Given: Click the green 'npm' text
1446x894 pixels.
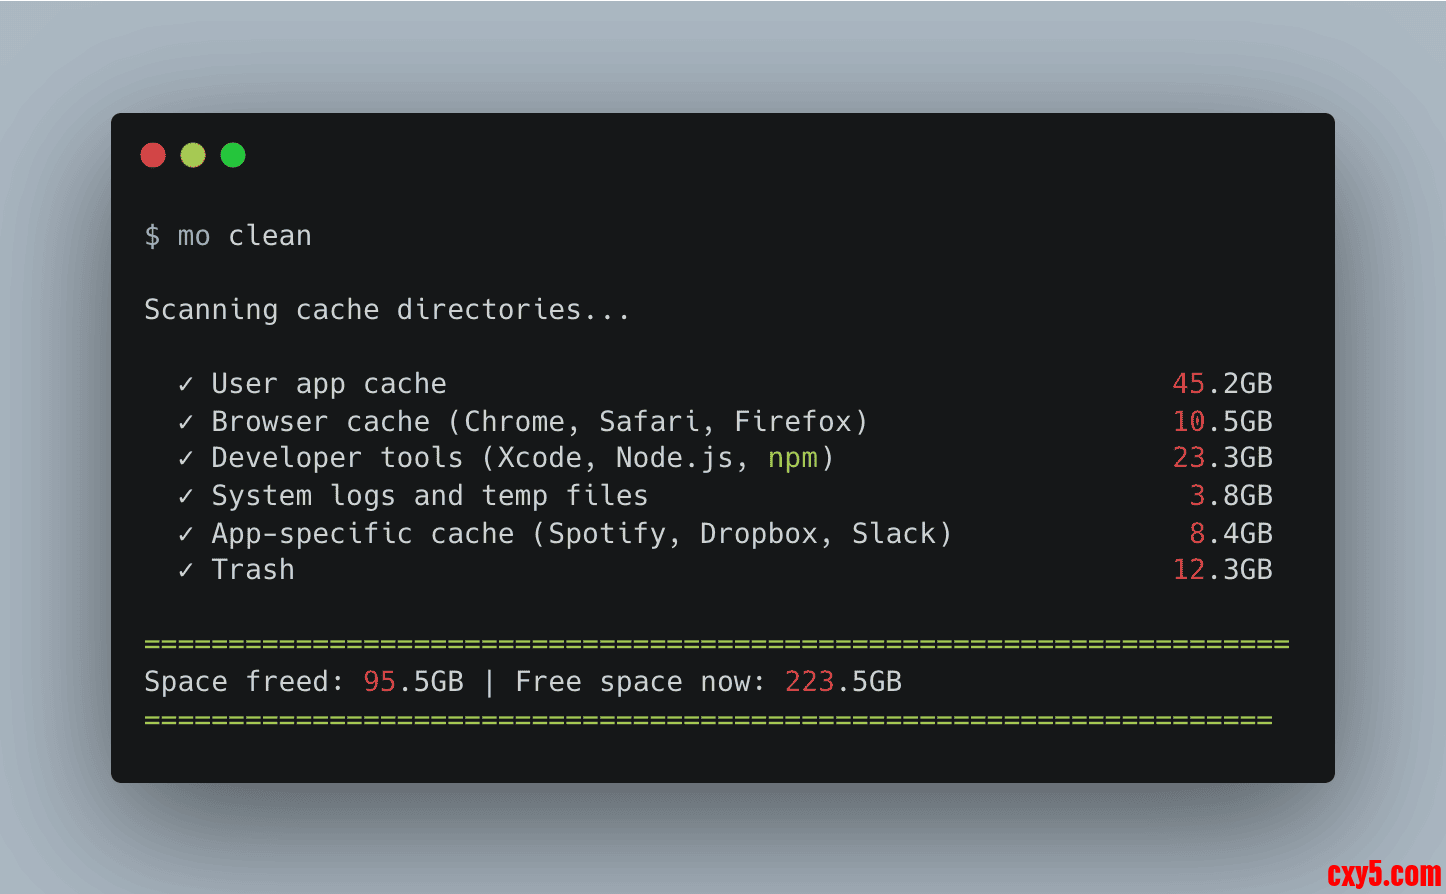Looking at the screenshot, I should (793, 458).
